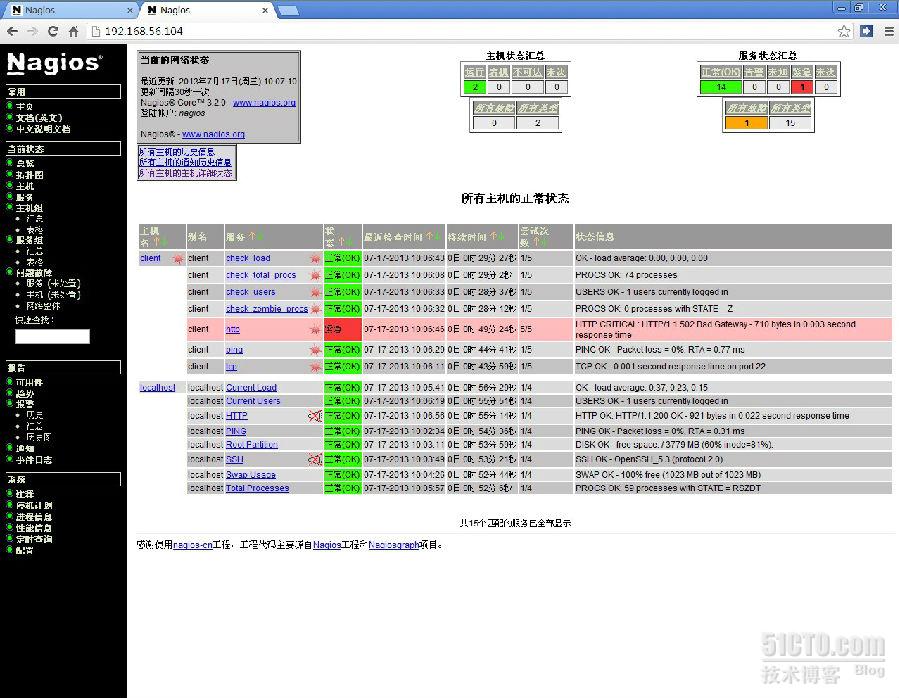Open the Swap Usage service link

[251, 475]
